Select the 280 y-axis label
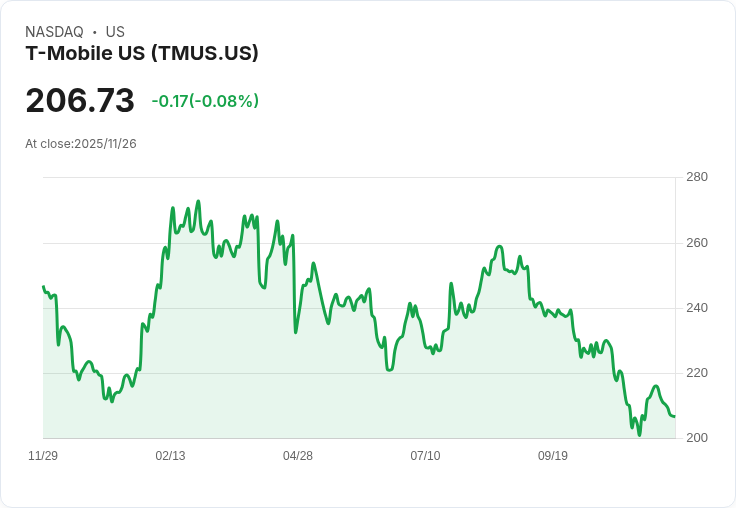The image size is (736, 508). pyautogui.click(x=696, y=177)
